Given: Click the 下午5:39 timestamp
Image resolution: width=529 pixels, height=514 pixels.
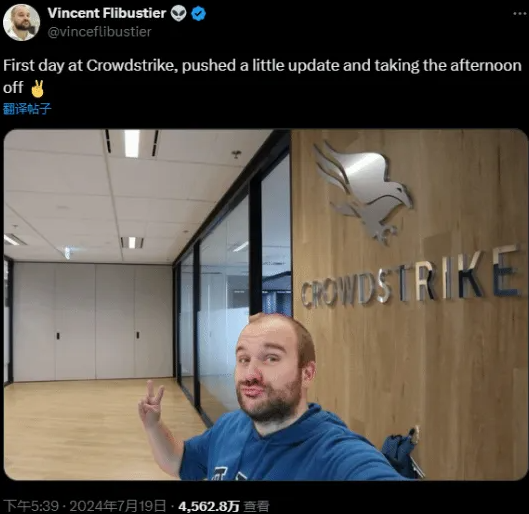Looking at the screenshot, I should click(31, 506).
